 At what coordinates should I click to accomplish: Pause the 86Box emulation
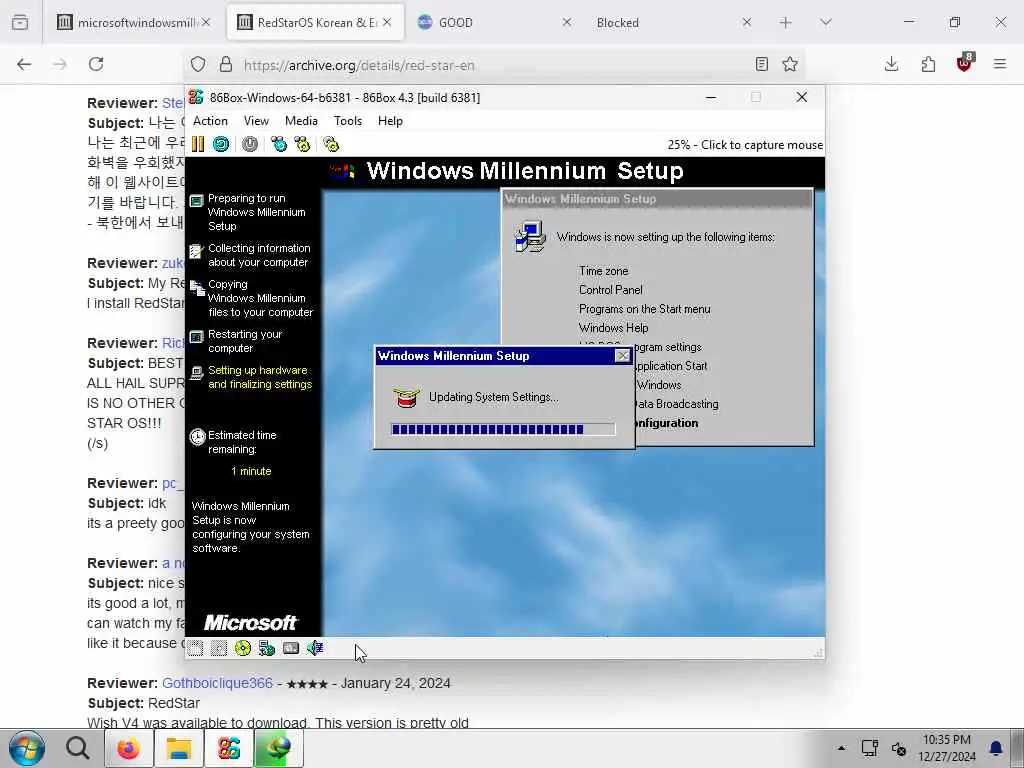tap(198, 144)
